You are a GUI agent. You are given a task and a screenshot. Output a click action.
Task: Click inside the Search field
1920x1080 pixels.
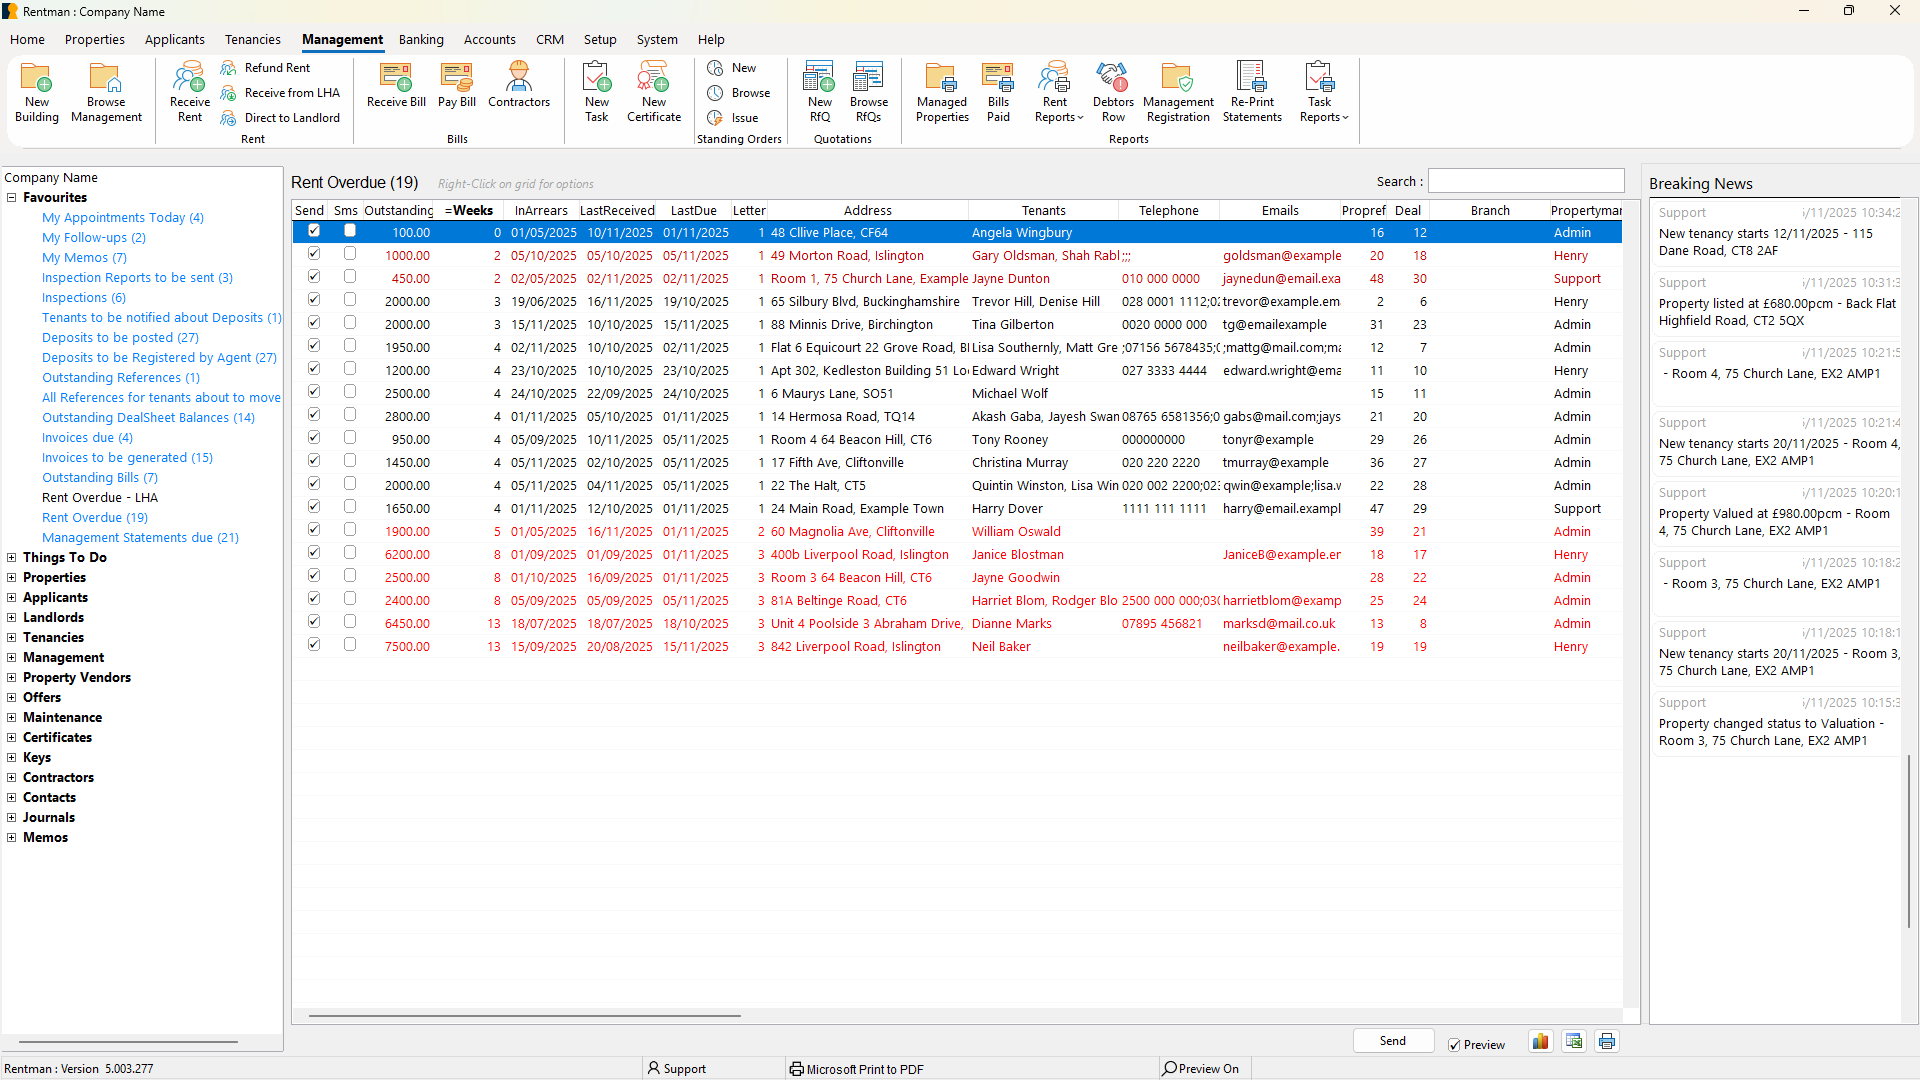(x=1526, y=180)
